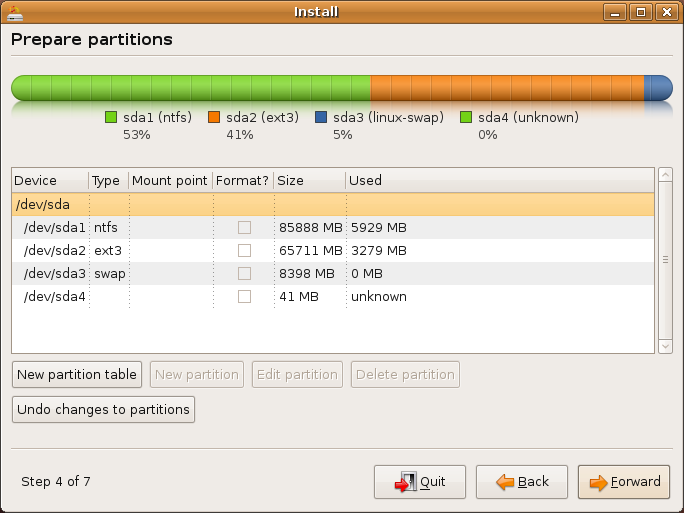Click the installer icon in title bar
This screenshot has width=684, height=513.
click(x=14, y=13)
